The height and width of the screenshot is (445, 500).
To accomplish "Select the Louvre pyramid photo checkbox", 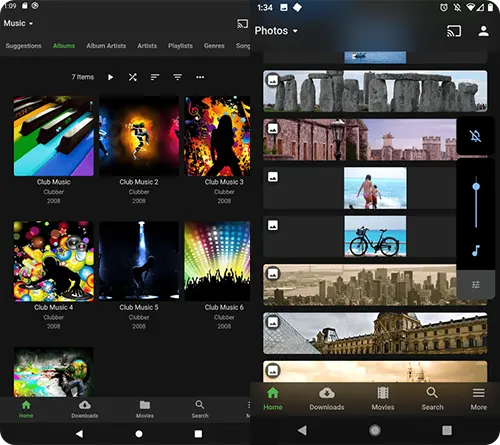I will point(273,322).
